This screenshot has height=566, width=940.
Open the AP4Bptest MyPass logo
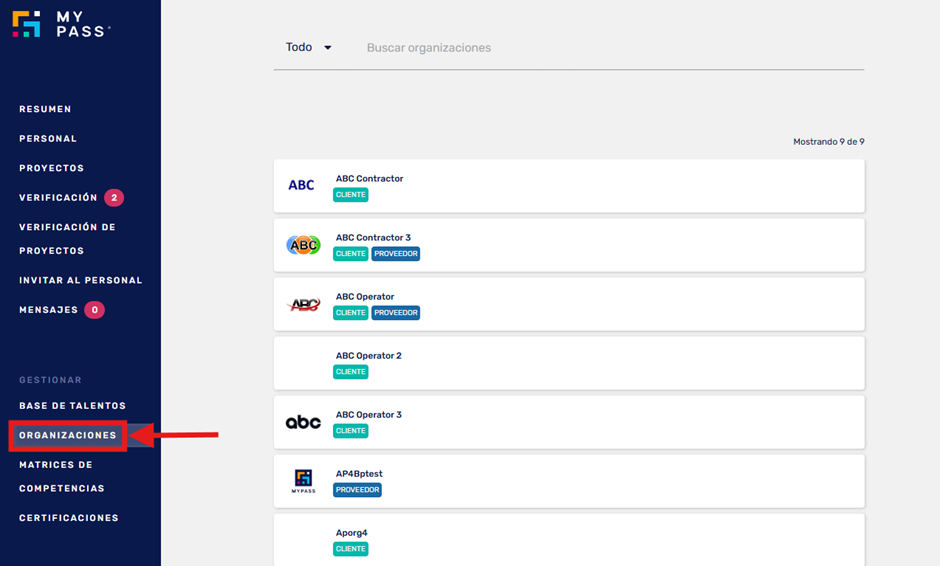coord(303,481)
